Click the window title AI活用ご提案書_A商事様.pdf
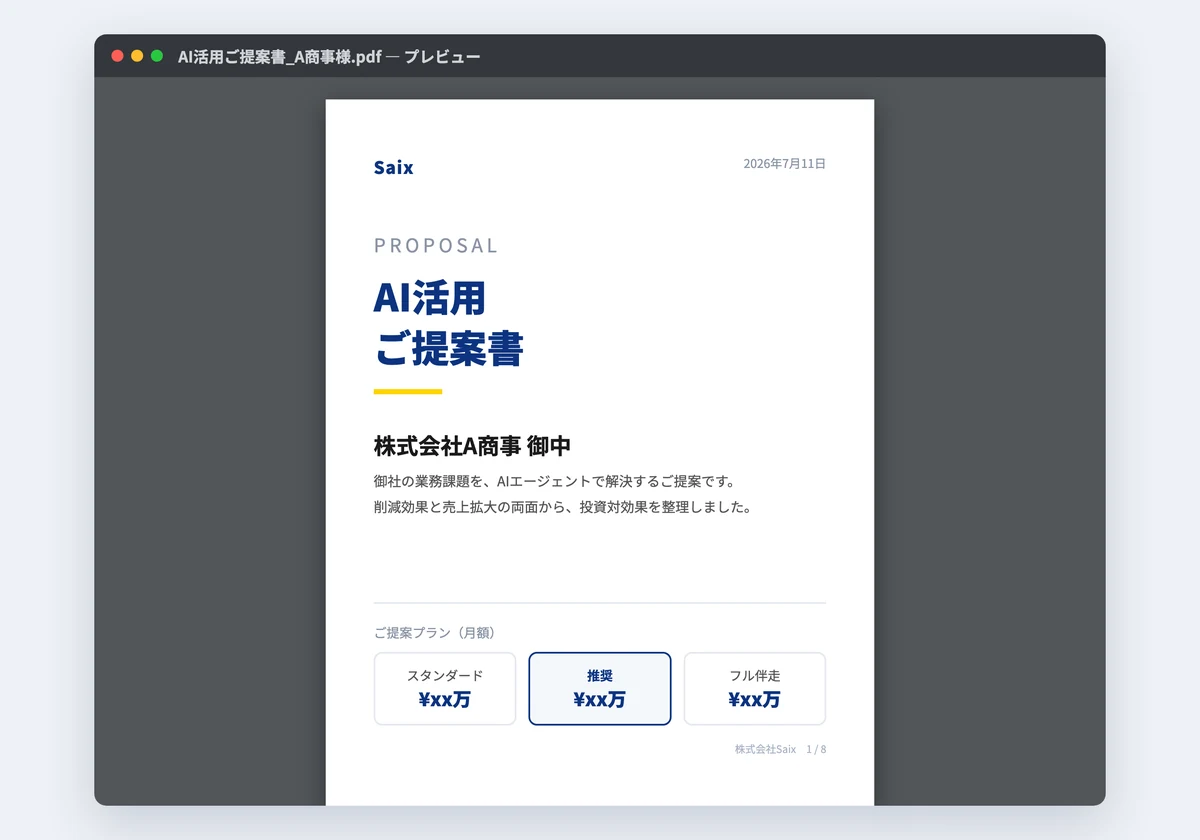This screenshot has height=840, width=1200. pos(279,57)
